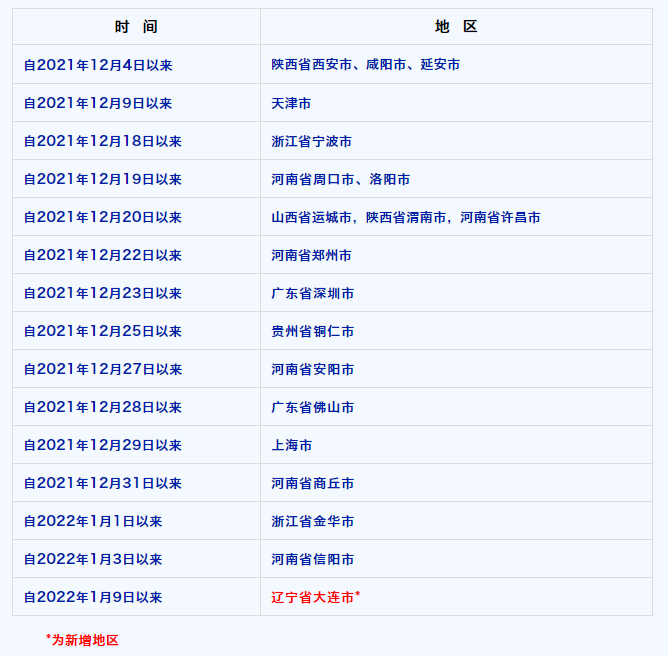Select the cell 自2021年12月27日以来

(136, 368)
